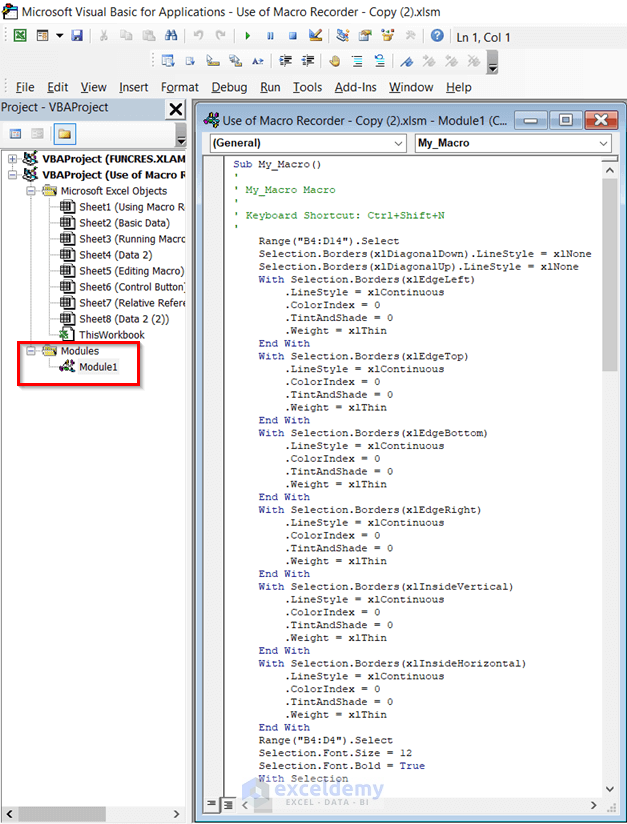The width and height of the screenshot is (627, 824).
Task: Open Project Explorer from toolbar icon
Action: point(343,36)
